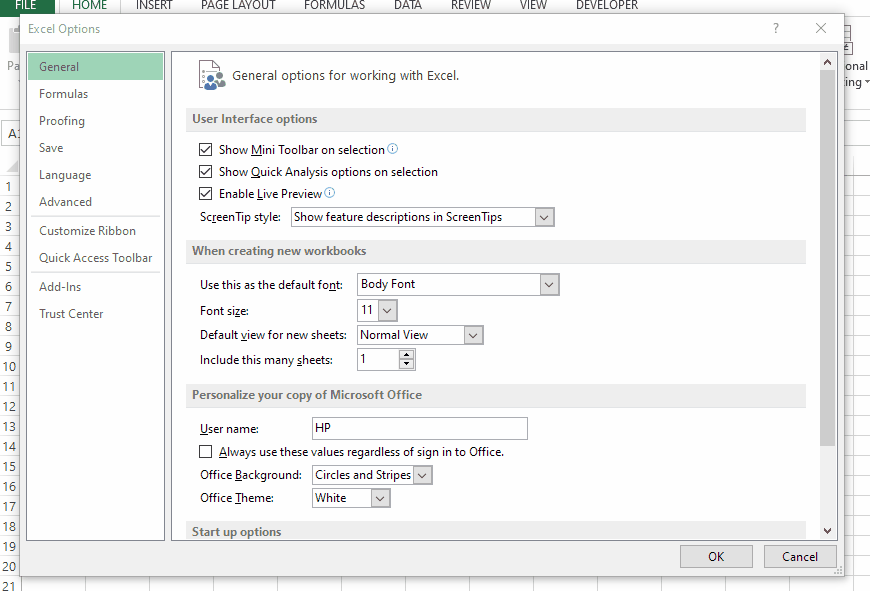Open the Advanced options category
Image resolution: width=870 pixels, height=591 pixels.
pos(95,202)
